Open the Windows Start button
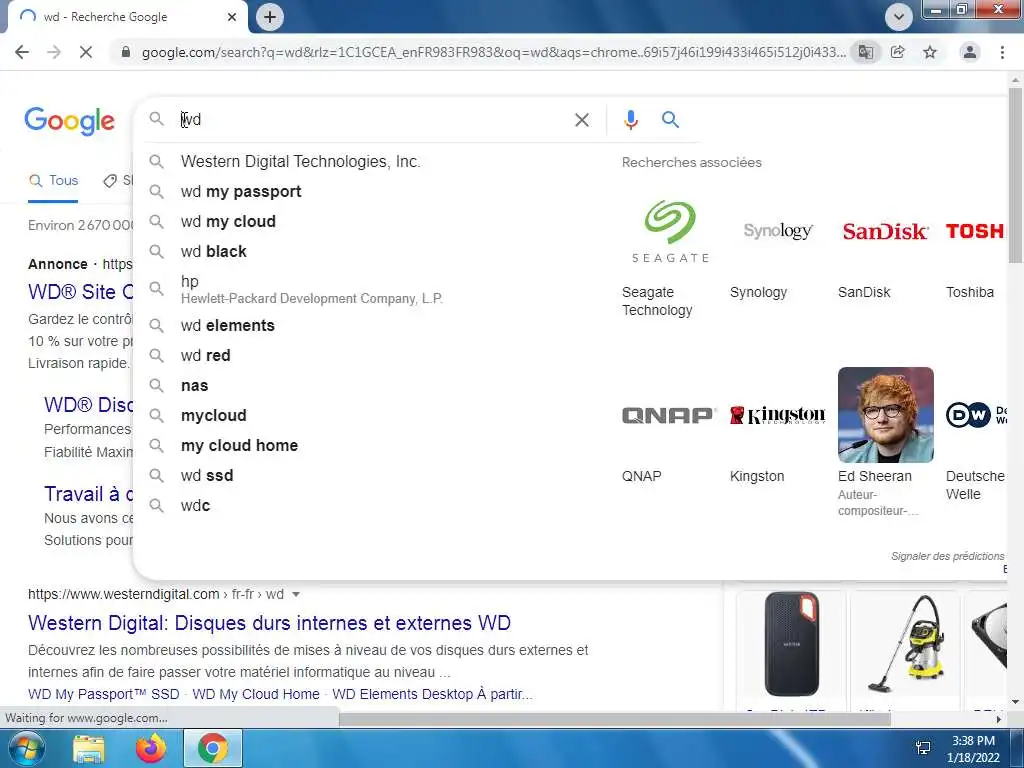 (25, 748)
